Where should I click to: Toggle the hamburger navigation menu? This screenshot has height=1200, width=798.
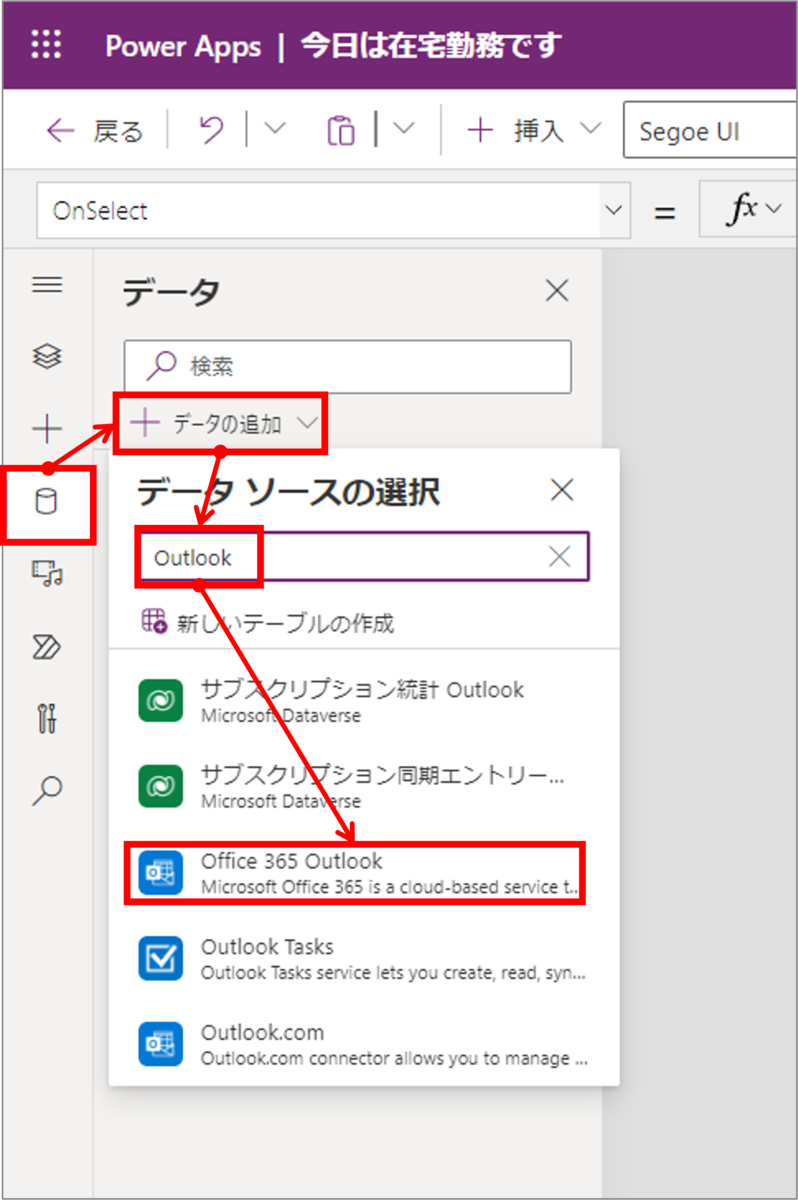(x=47, y=285)
